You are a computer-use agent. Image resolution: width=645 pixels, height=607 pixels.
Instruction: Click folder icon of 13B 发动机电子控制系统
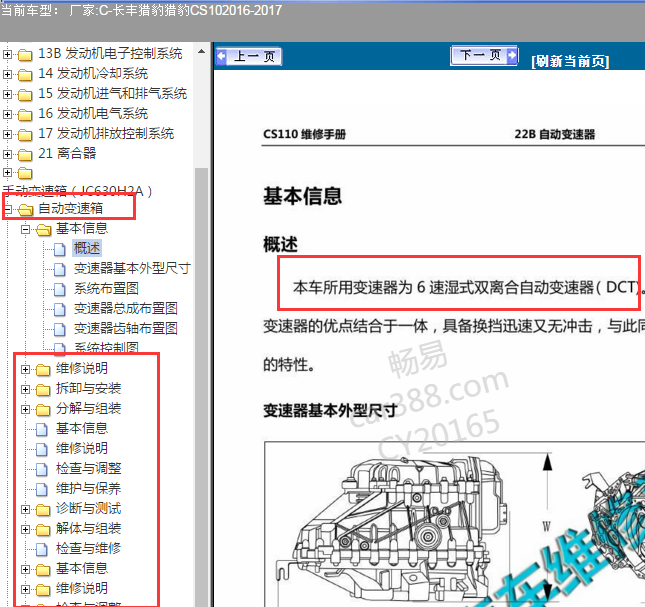tap(25, 55)
